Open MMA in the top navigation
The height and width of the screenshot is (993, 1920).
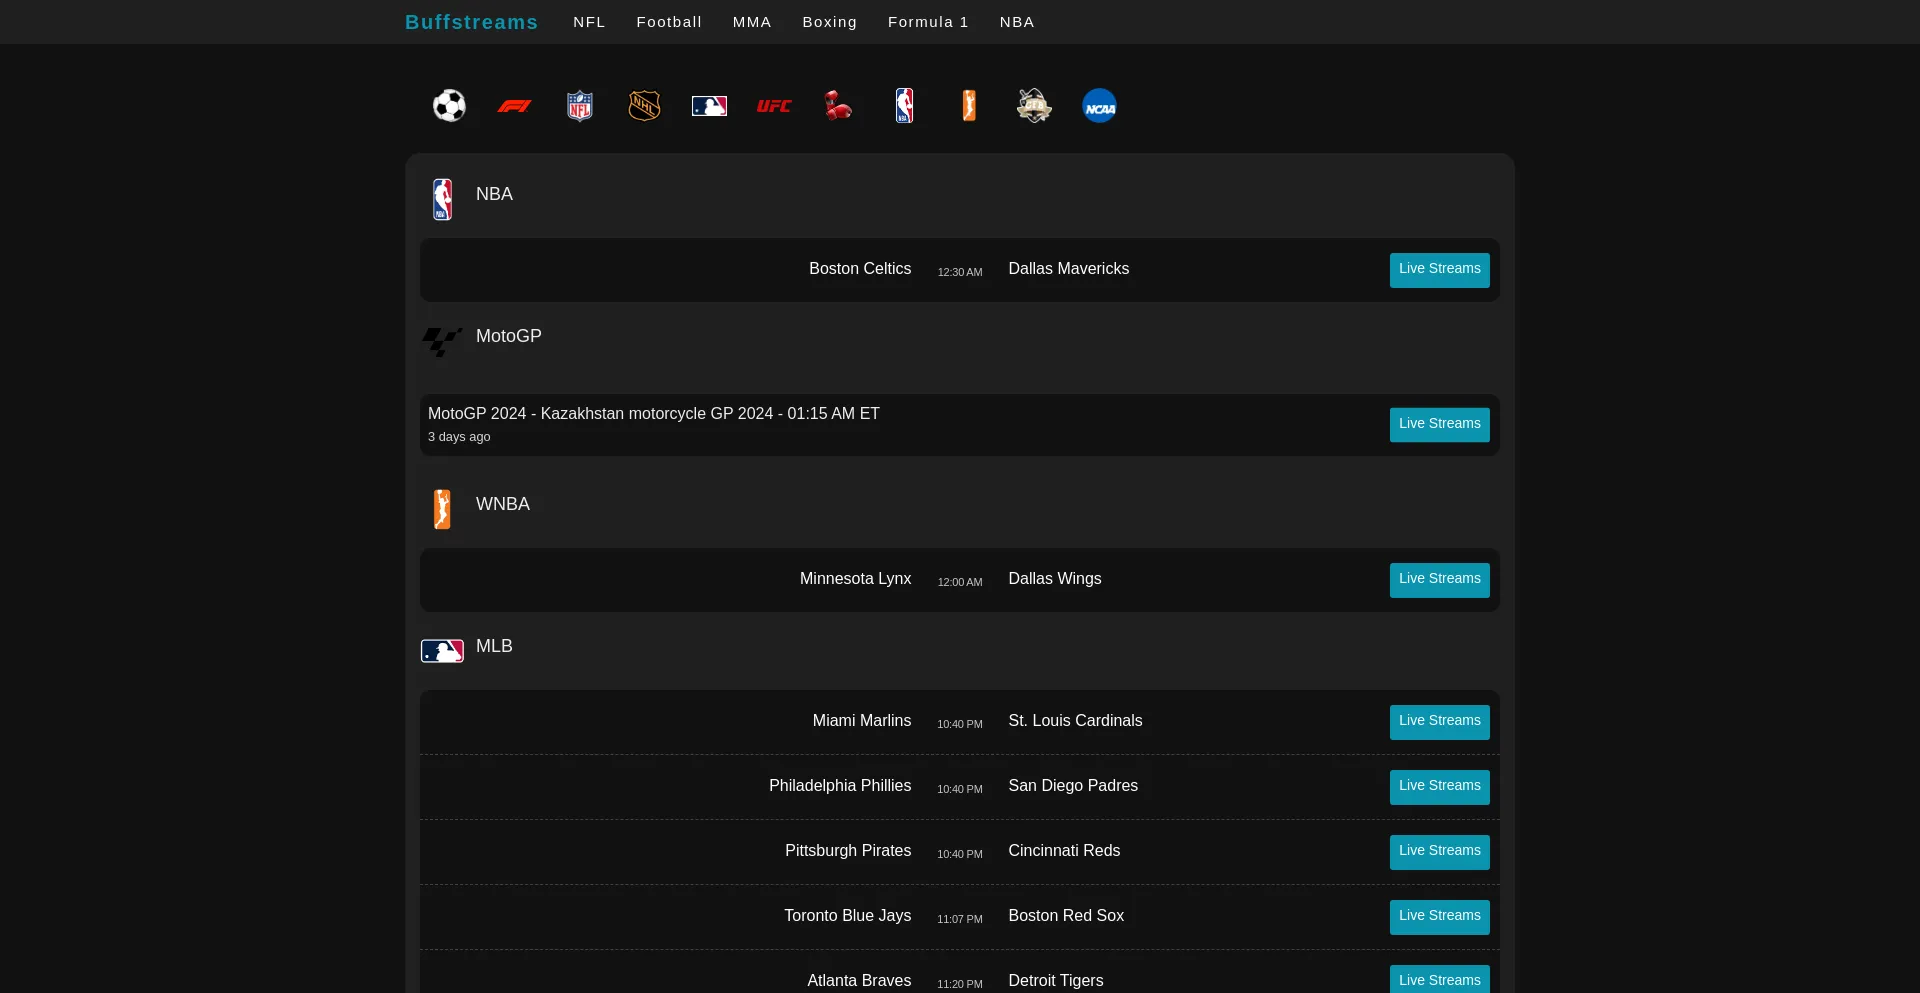(x=752, y=22)
